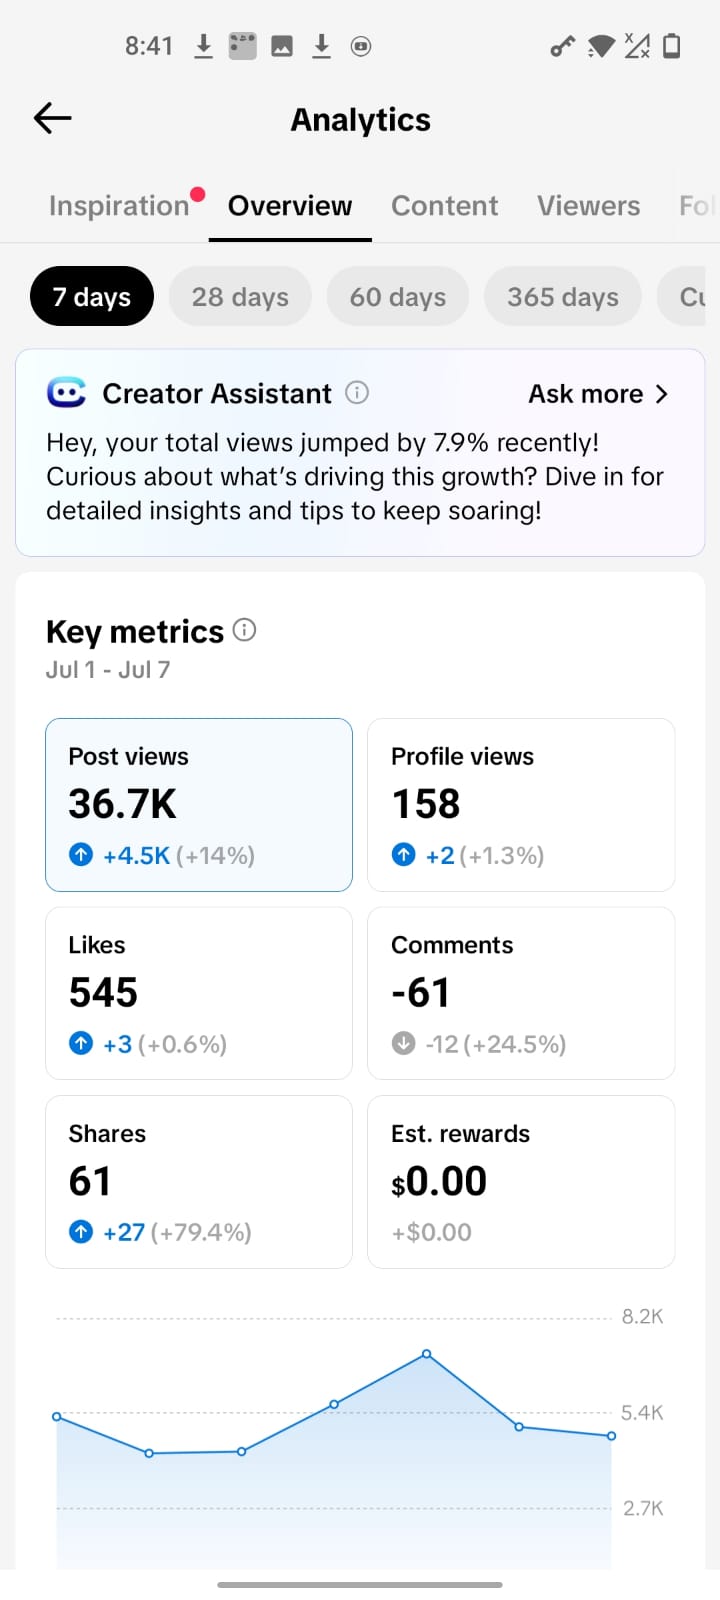
Task: Select the Likes metric card
Action: pyautogui.click(x=199, y=993)
